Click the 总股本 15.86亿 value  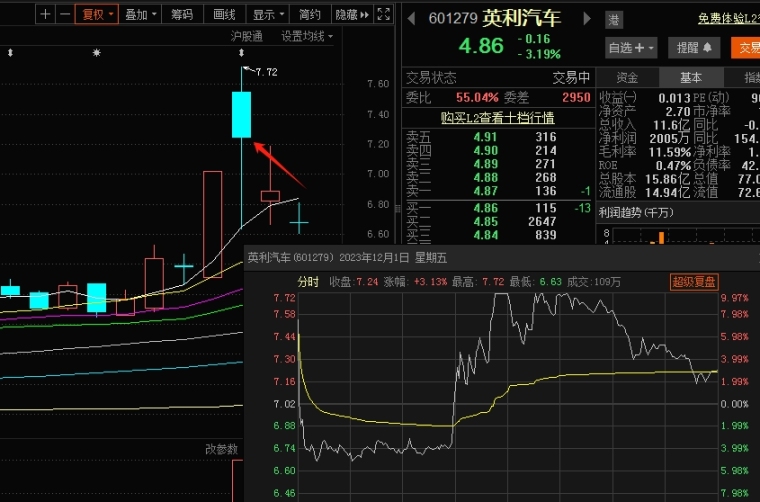pos(667,179)
